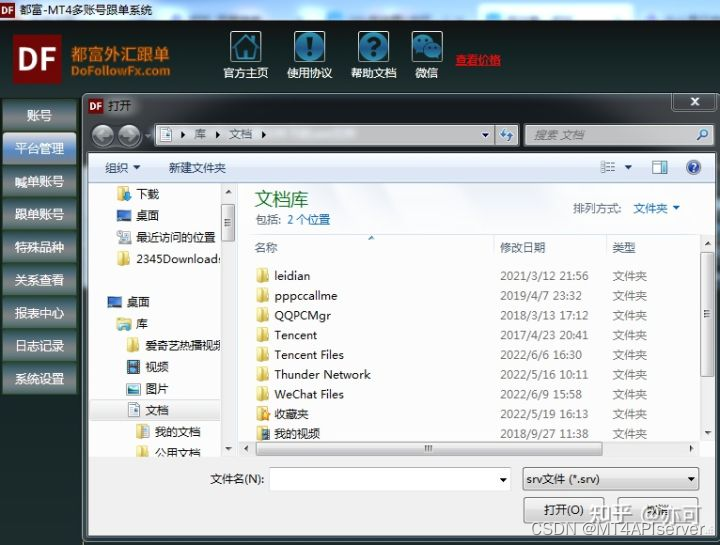Image resolution: width=720 pixels, height=545 pixels.
Task: Click the refresh button beside address bar
Action: 506,135
